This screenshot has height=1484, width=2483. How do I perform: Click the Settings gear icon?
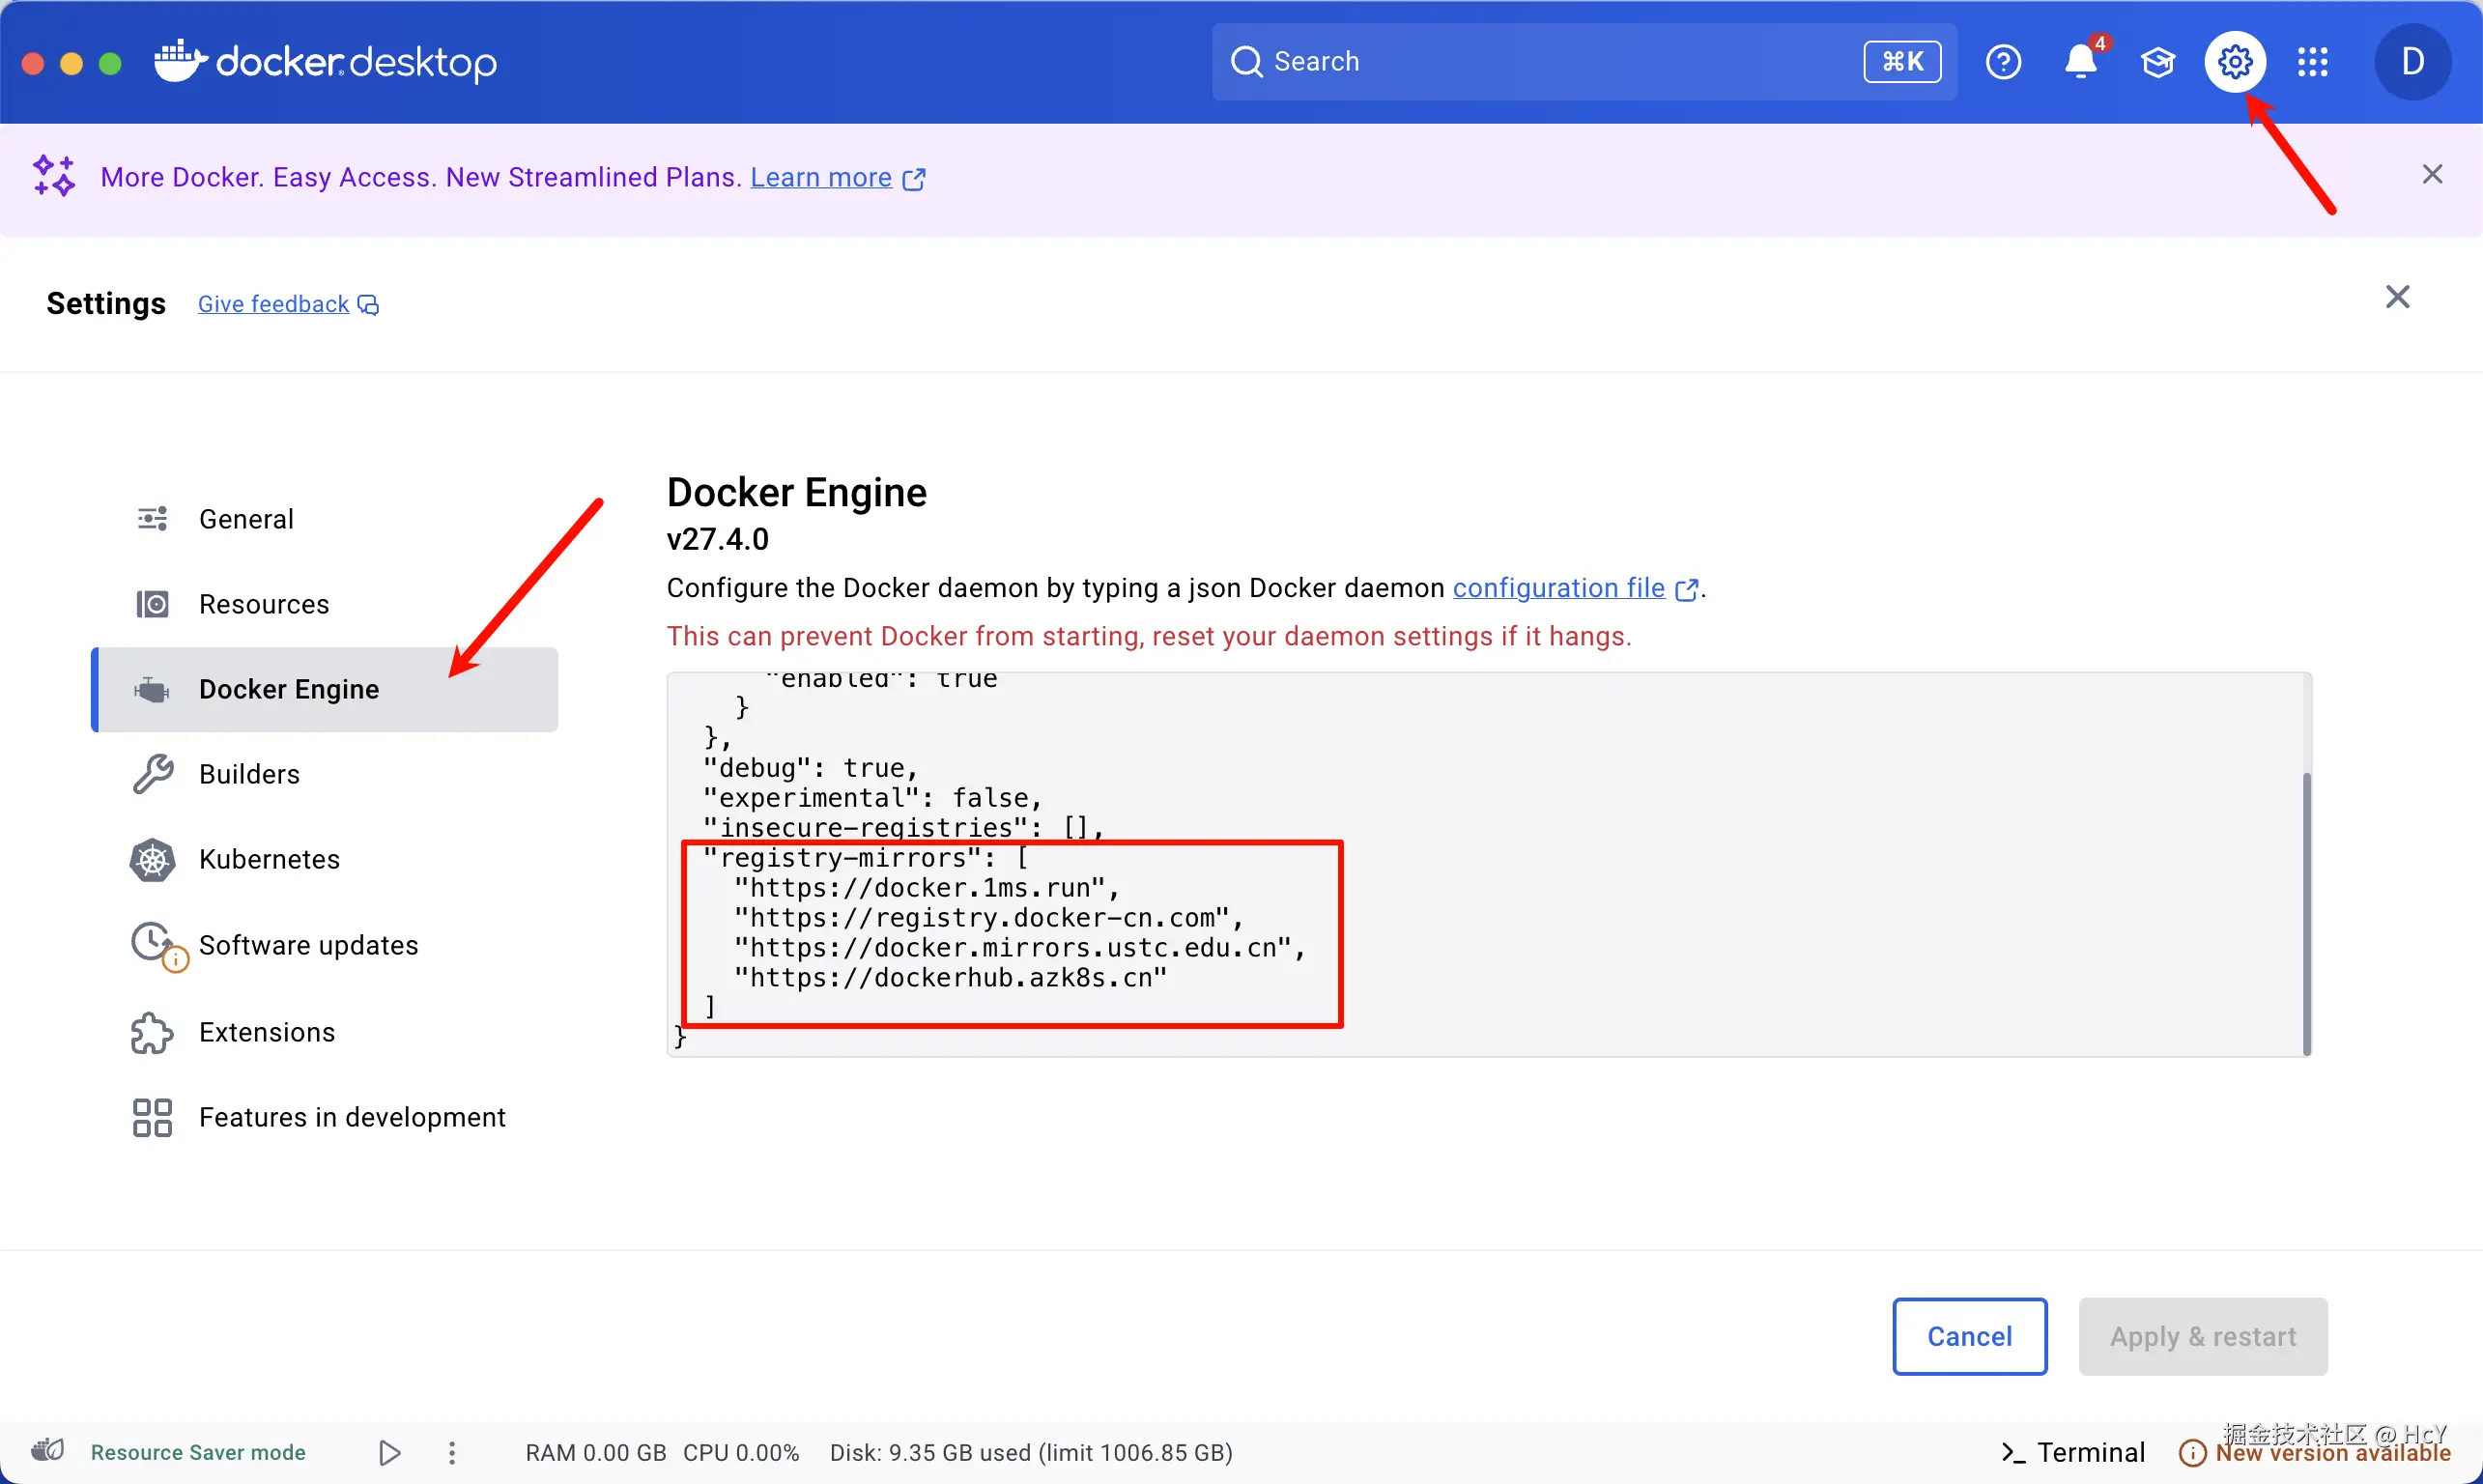[2235, 62]
